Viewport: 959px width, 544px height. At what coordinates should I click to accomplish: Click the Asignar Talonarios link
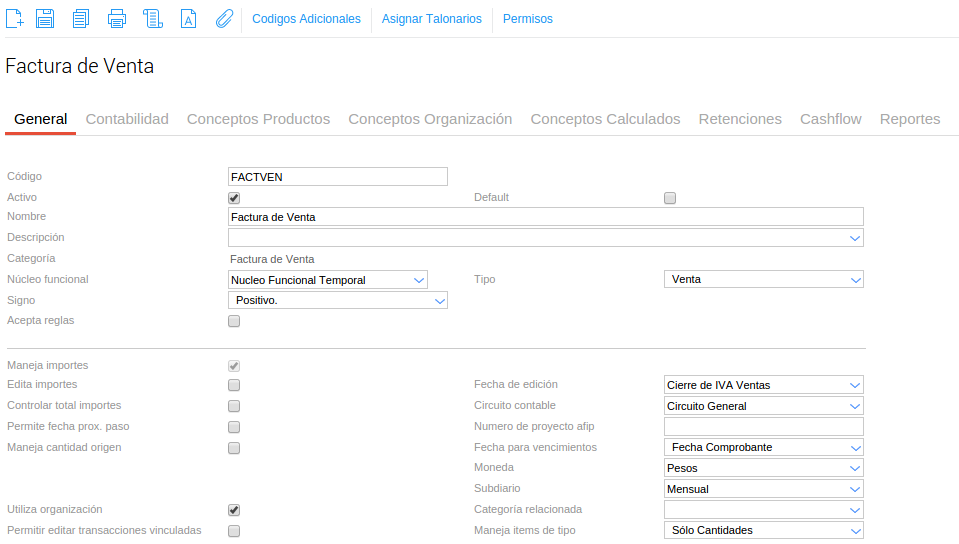tap(431, 19)
